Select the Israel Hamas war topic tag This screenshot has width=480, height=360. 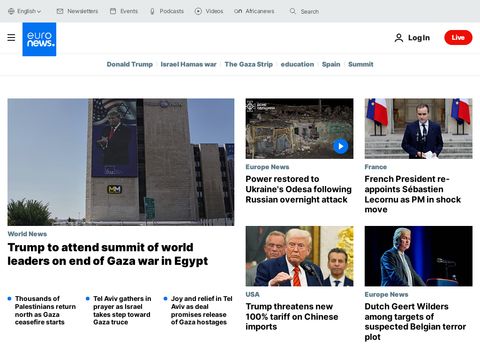(188, 64)
